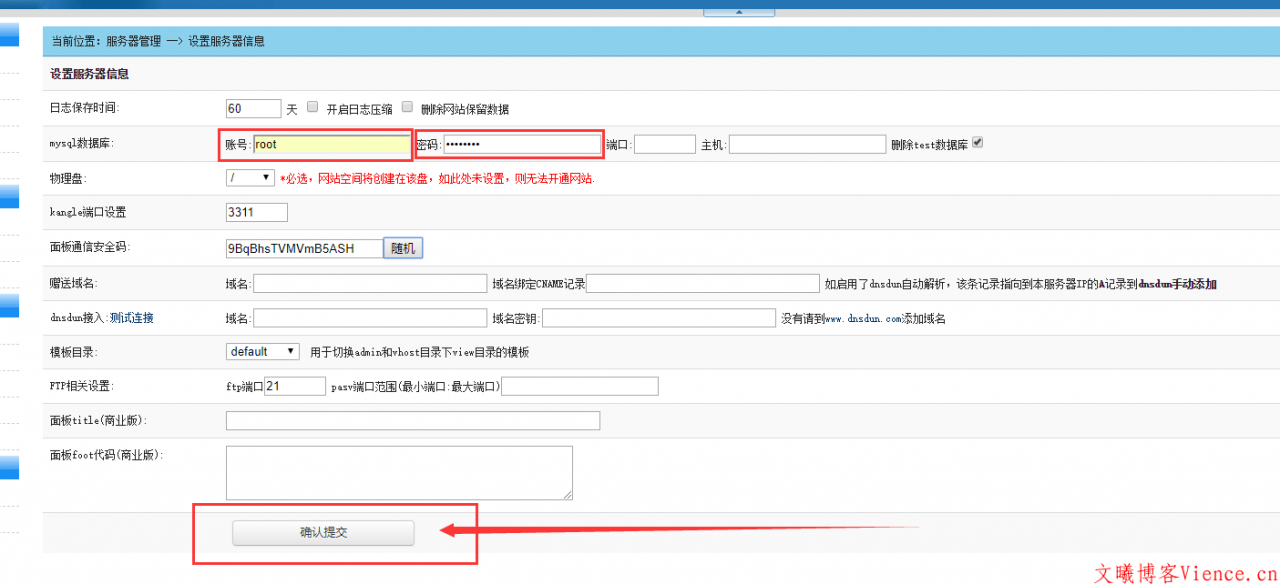Select the mysql 主机 host field
1280x584 pixels.
[x=807, y=144]
